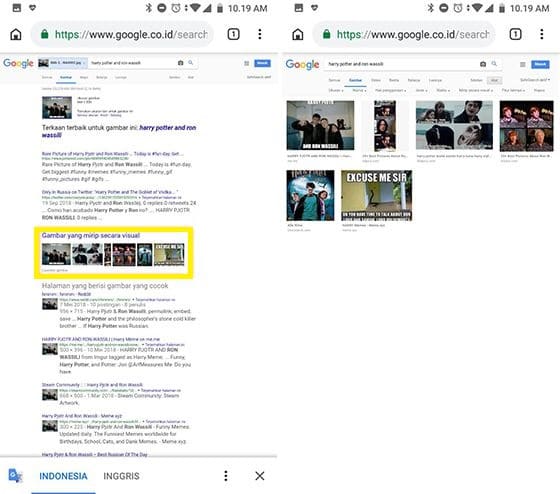The width and height of the screenshot is (560, 494).
Task: Open the Harry Potter movie poster thumbnail in right page
Action: 310,195
